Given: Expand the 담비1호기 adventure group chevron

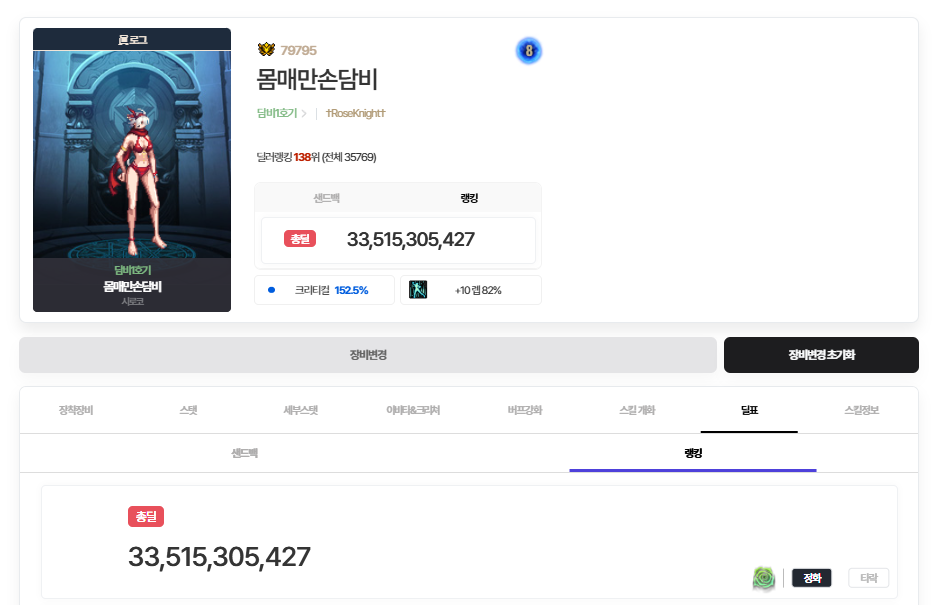Looking at the screenshot, I should (x=304, y=114).
